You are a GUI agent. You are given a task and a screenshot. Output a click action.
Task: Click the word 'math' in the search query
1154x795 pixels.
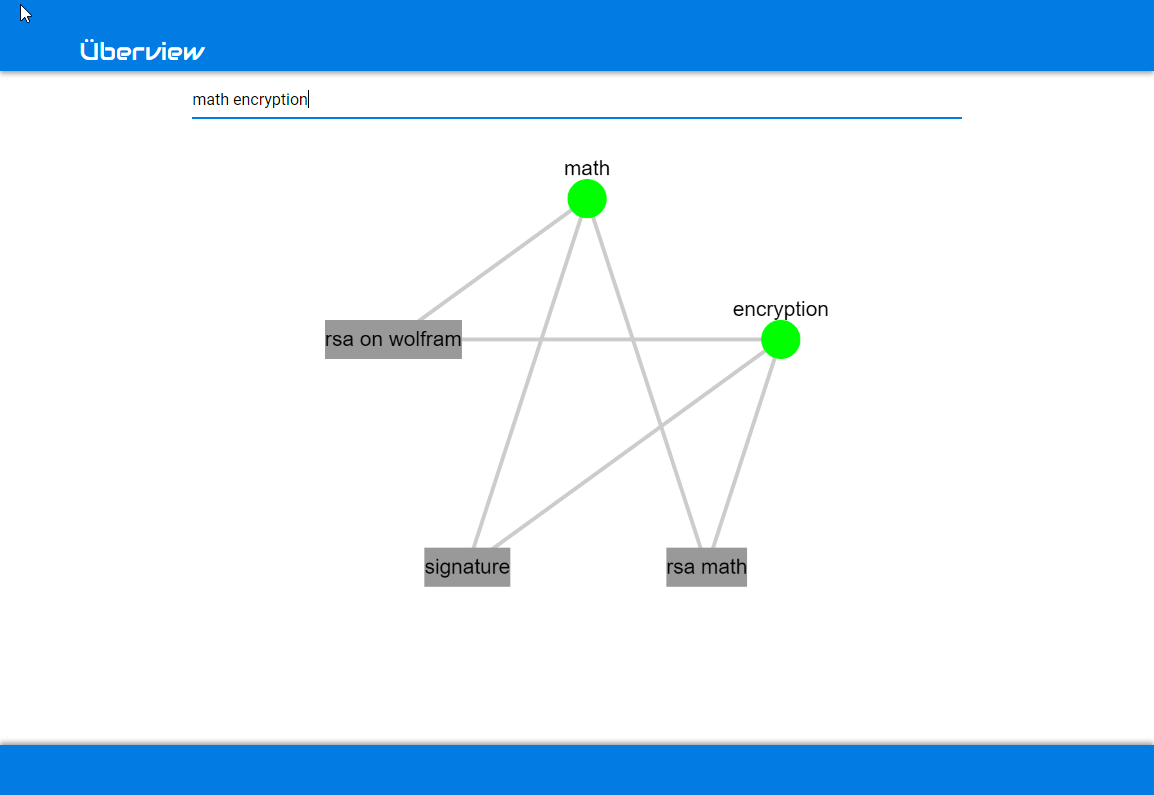[x=210, y=100]
